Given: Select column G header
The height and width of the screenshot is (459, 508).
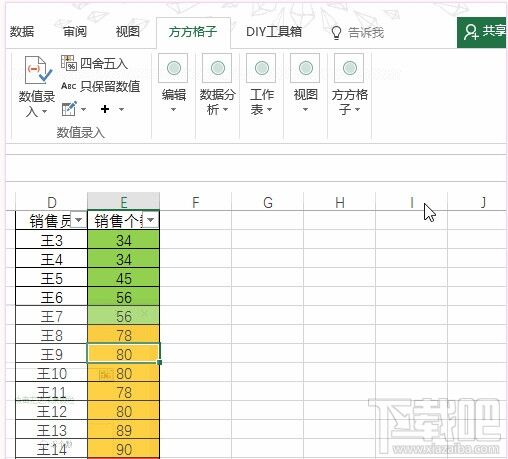Looking at the screenshot, I should 268,202.
